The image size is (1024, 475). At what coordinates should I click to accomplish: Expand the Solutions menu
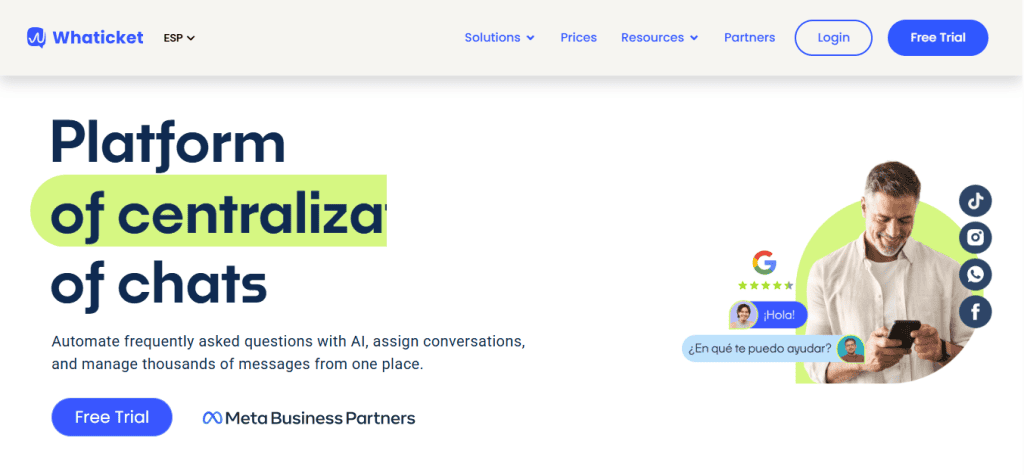pyautogui.click(x=499, y=38)
